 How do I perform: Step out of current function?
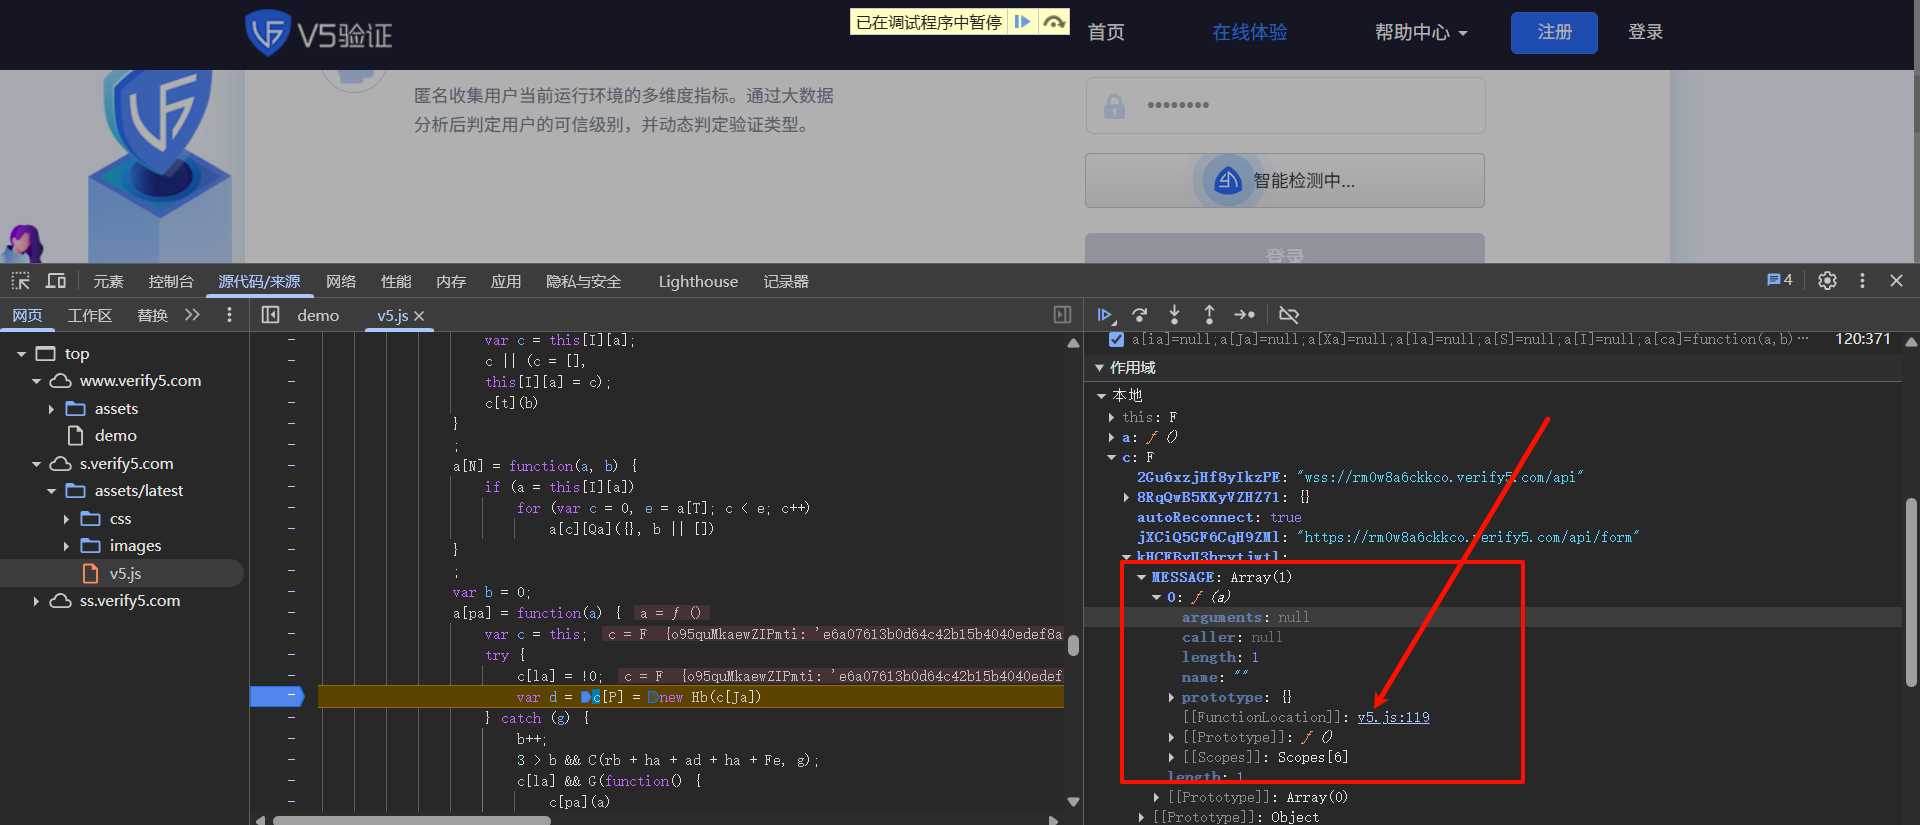[x=1209, y=315]
